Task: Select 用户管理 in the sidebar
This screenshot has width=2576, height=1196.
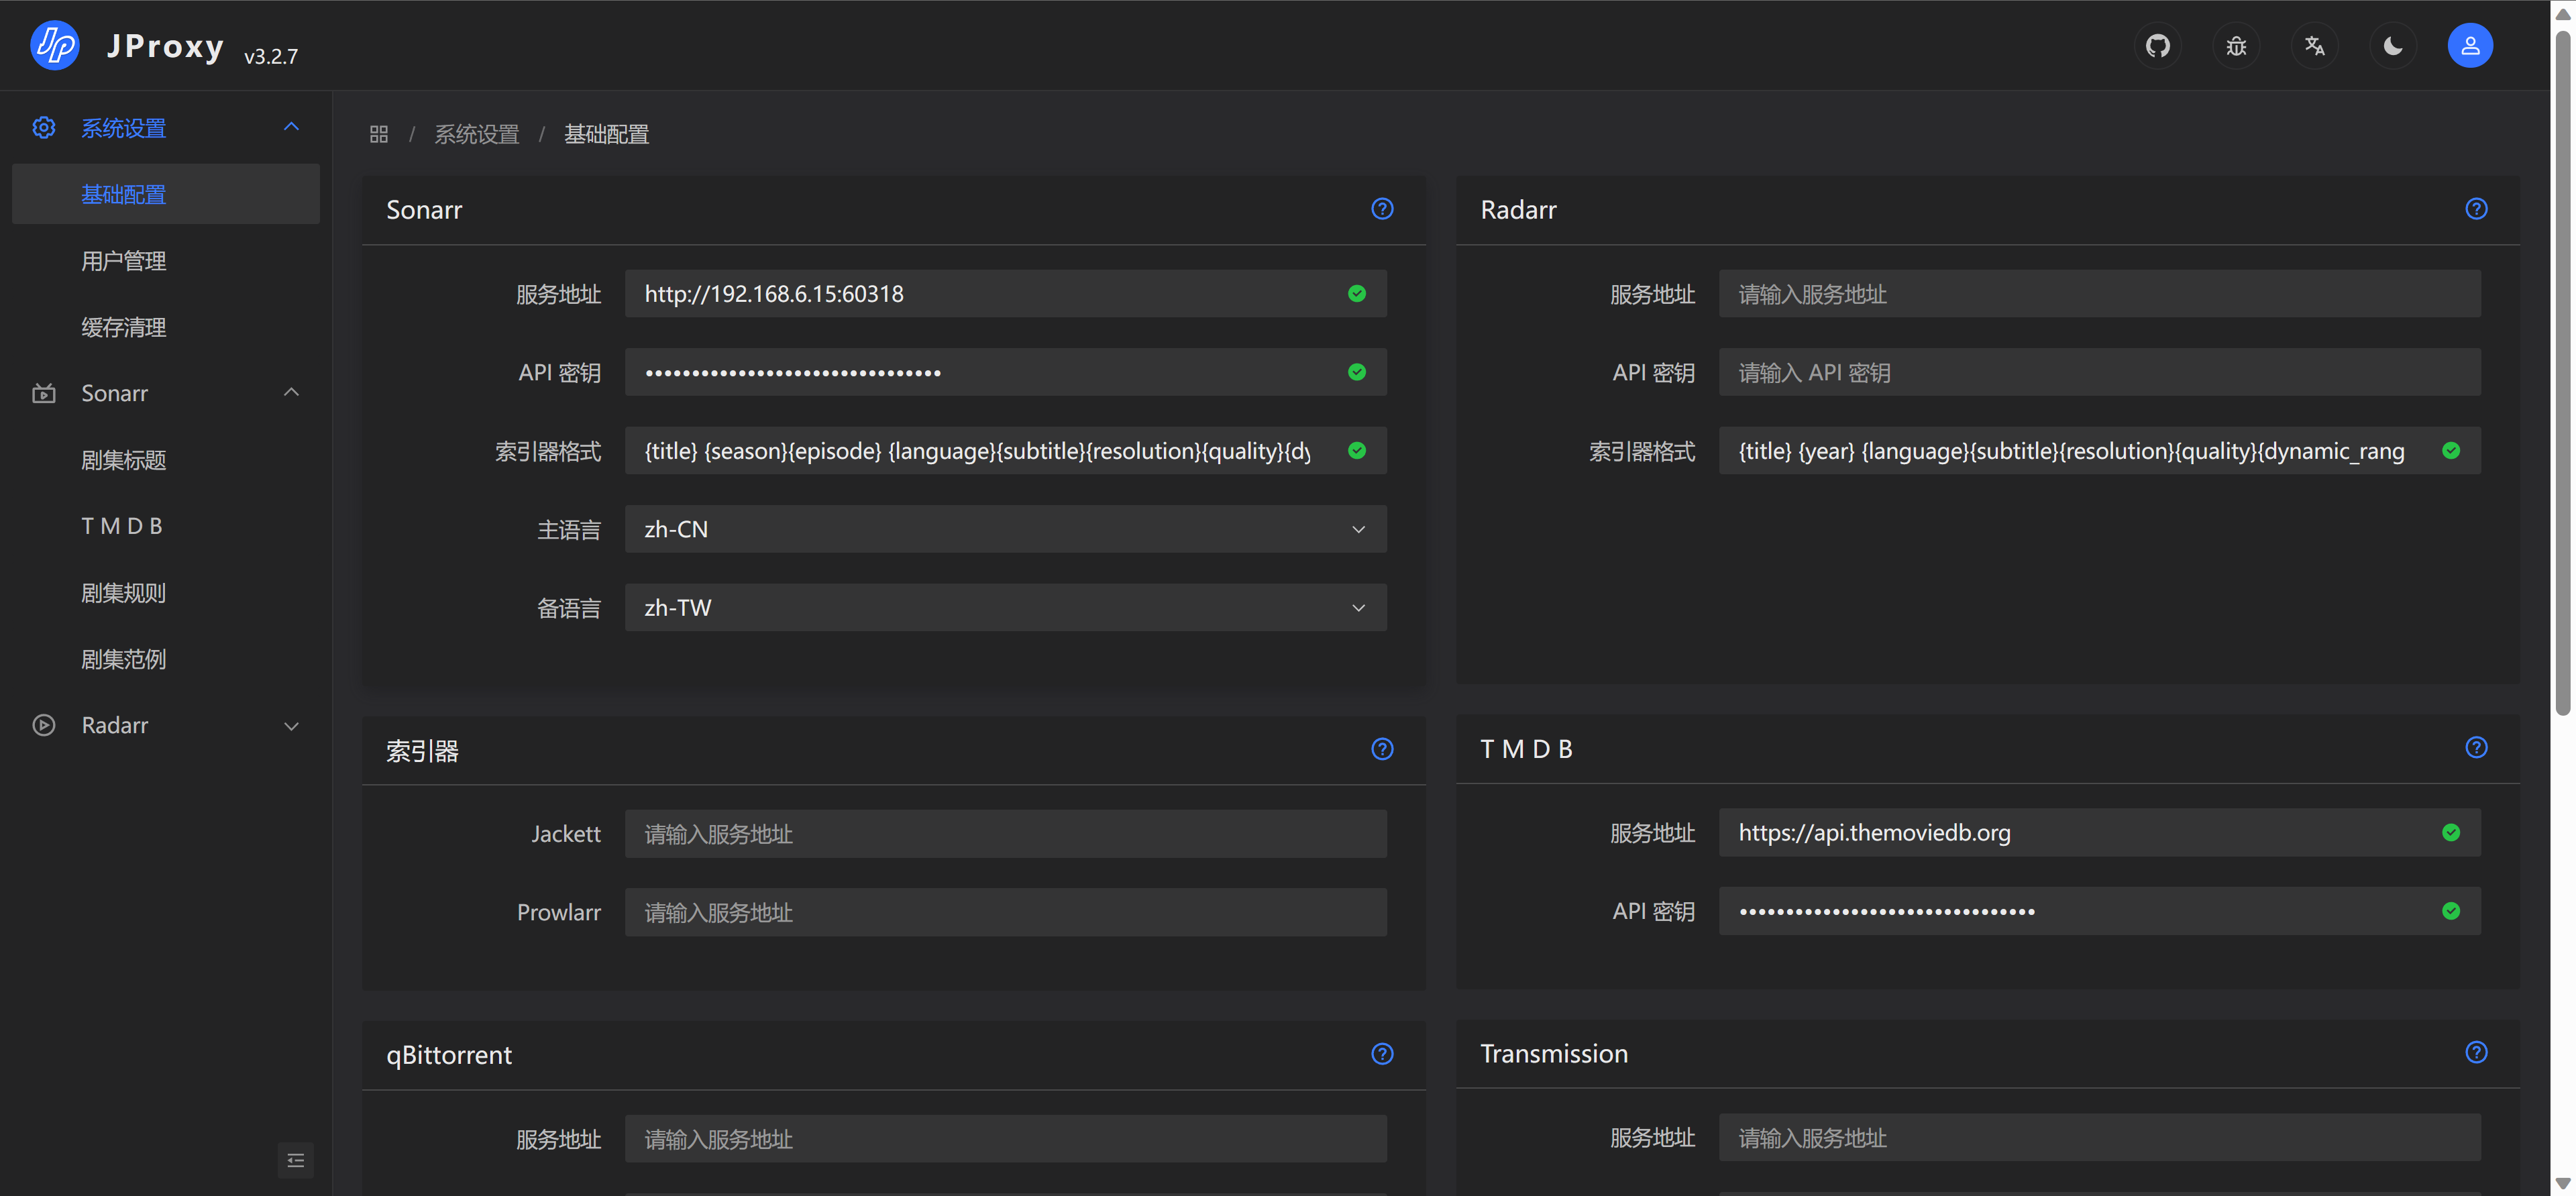Action: (x=123, y=260)
